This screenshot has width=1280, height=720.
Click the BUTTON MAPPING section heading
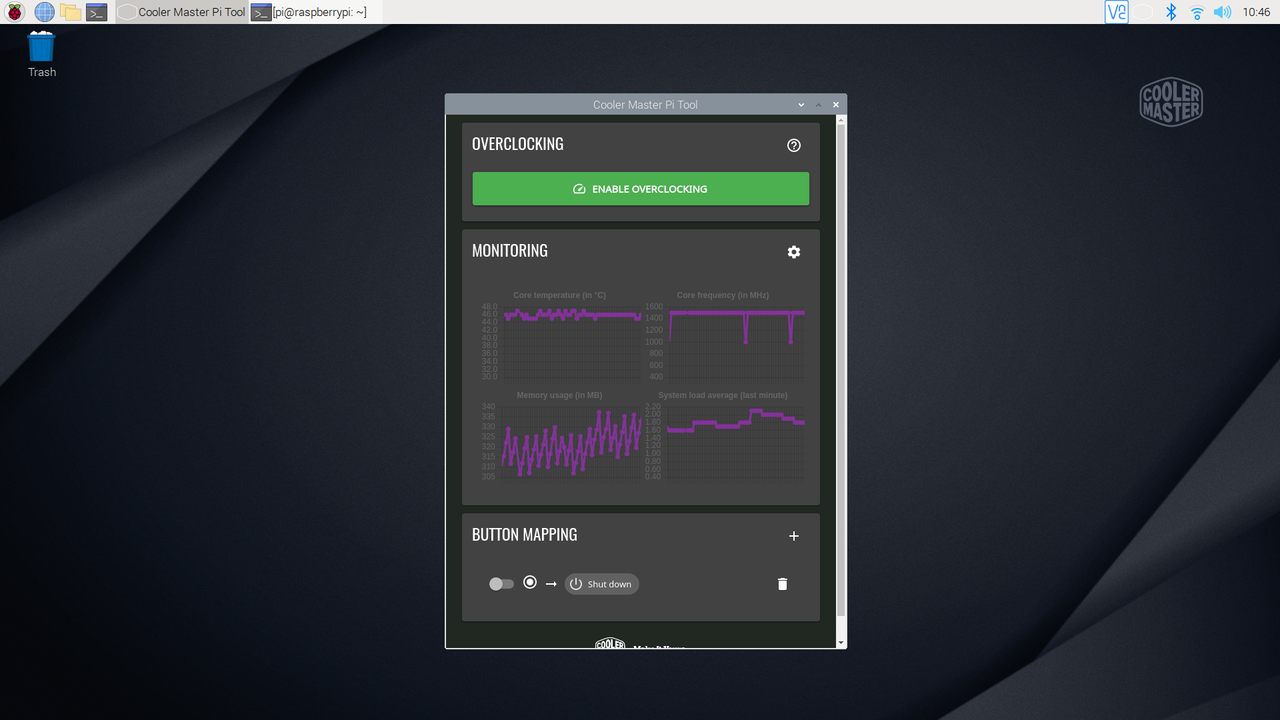point(525,535)
